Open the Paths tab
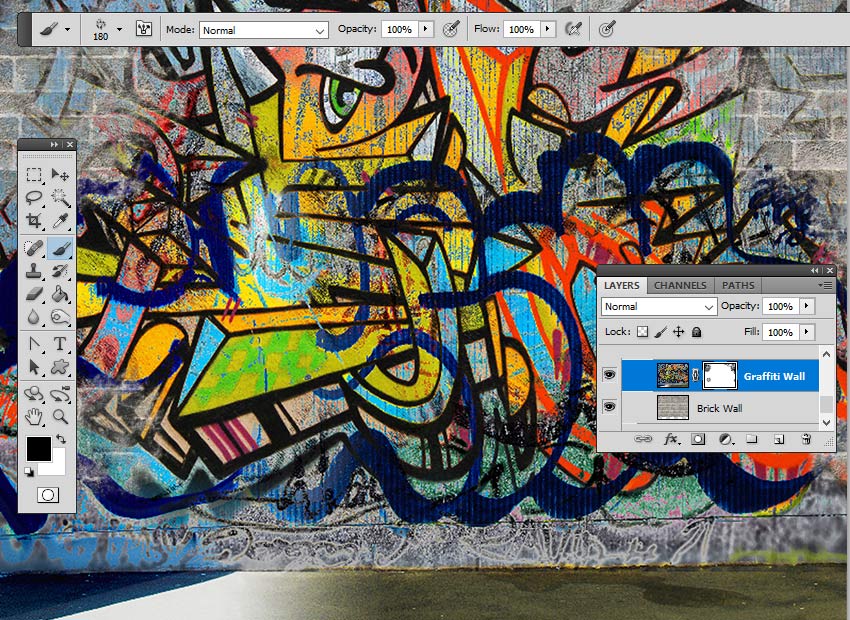 coord(738,286)
